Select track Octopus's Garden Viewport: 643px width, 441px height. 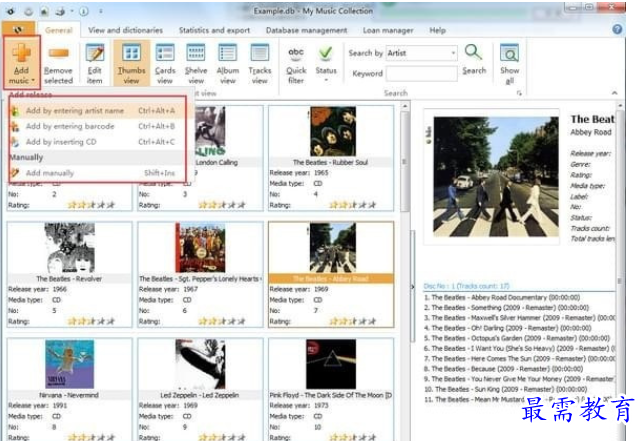[x=517, y=338]
